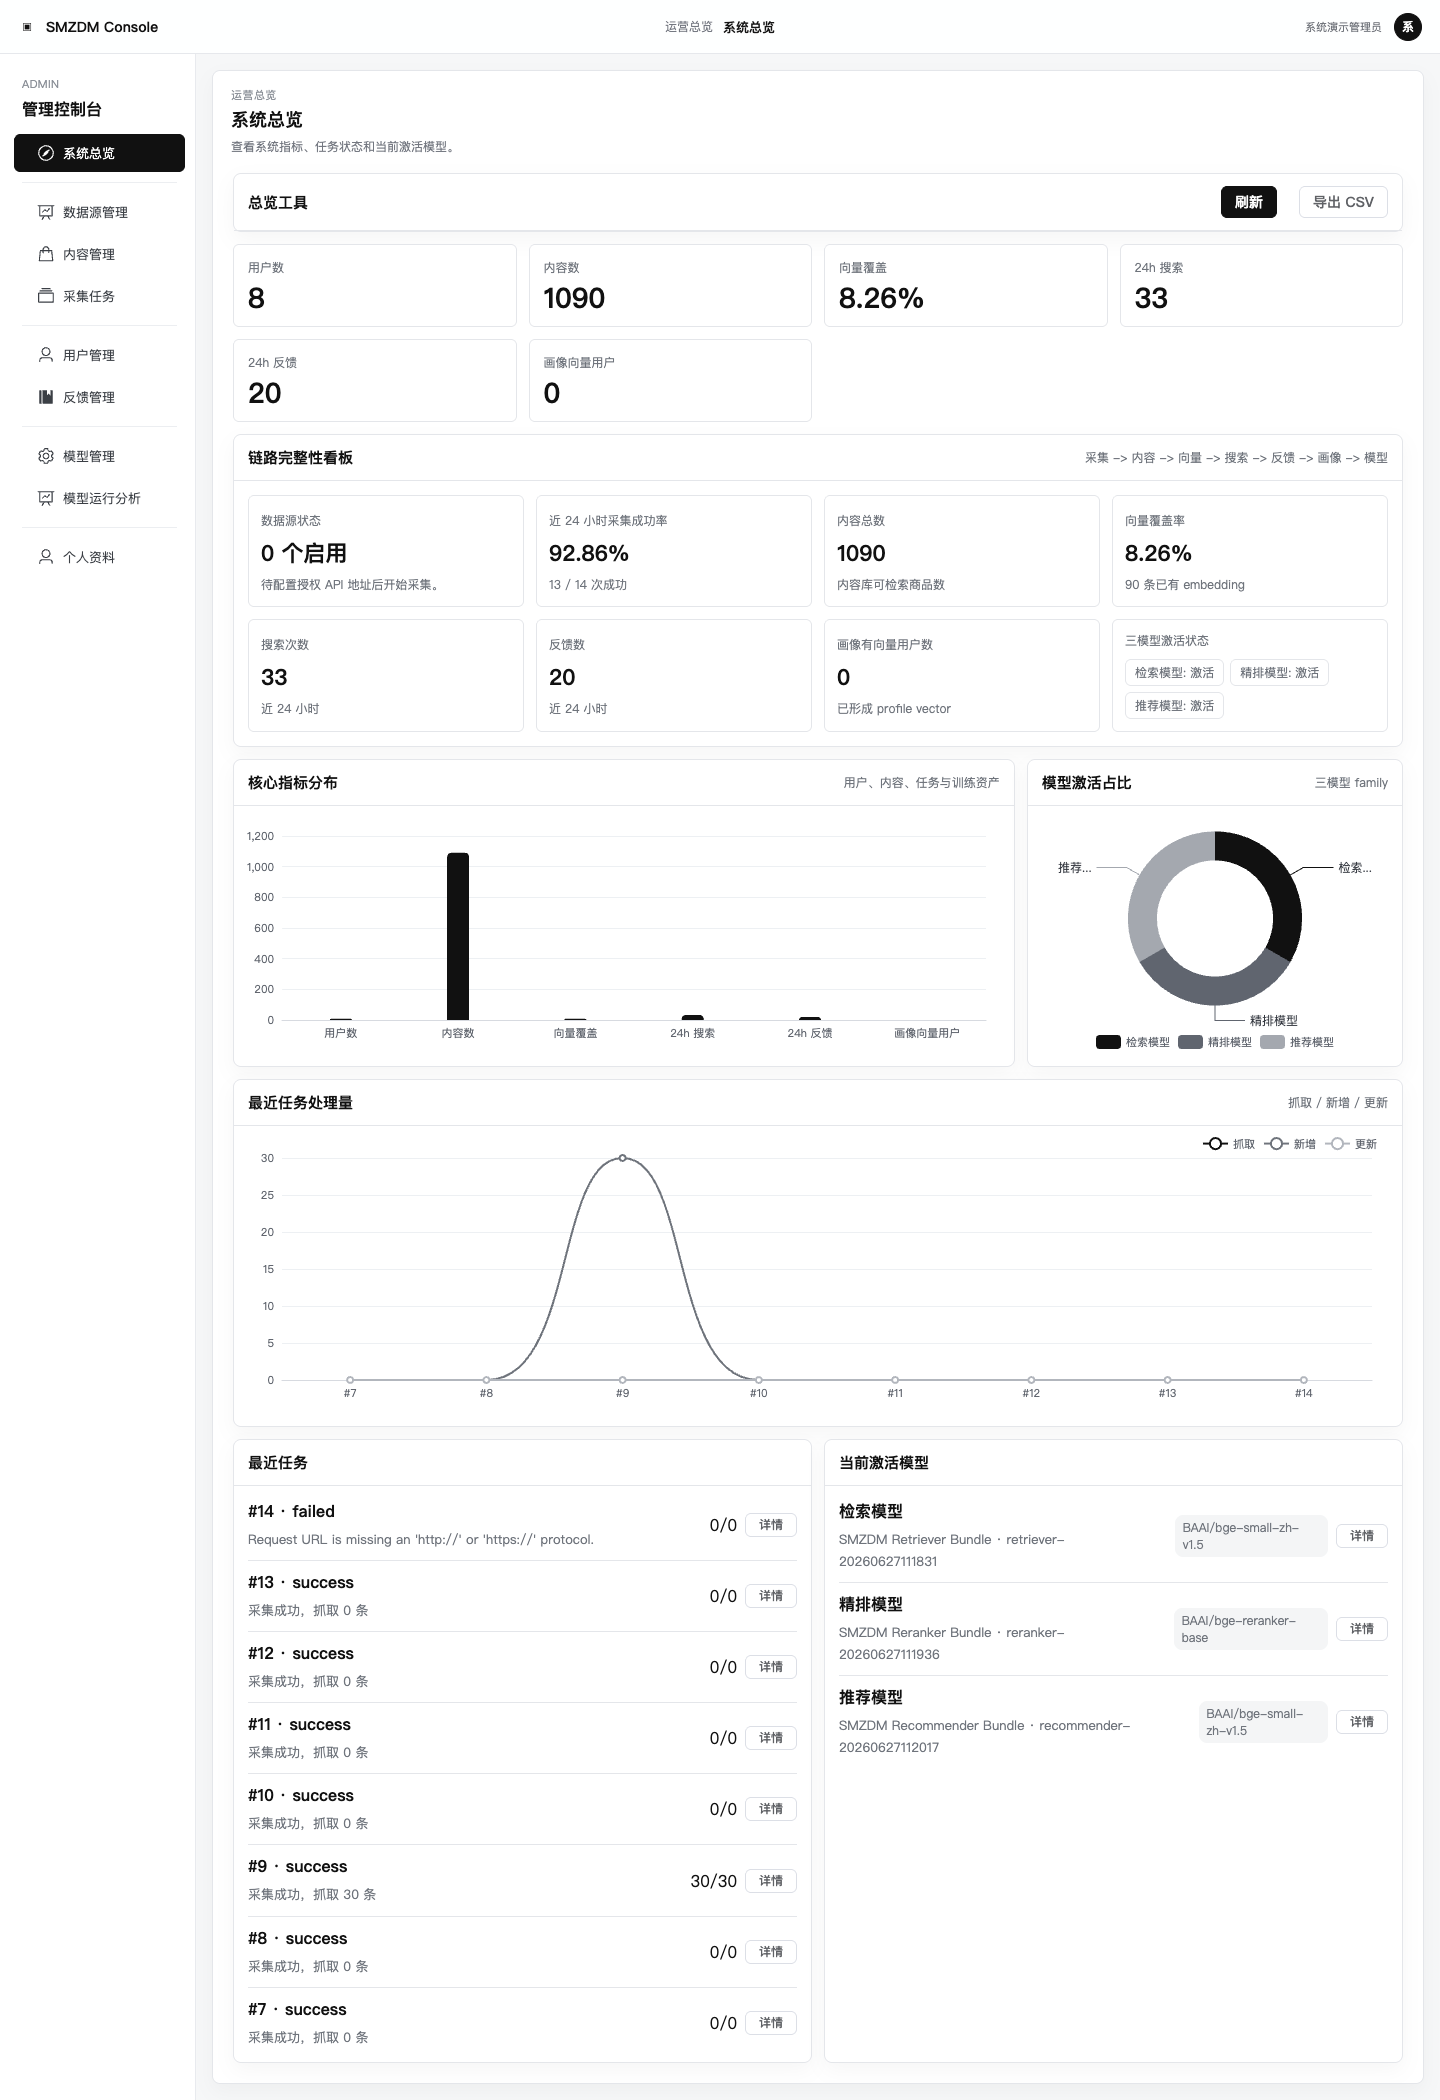Open 详情 for task #9 success
This screenshot has height=2100, width=1440.
coord(771,1881)
